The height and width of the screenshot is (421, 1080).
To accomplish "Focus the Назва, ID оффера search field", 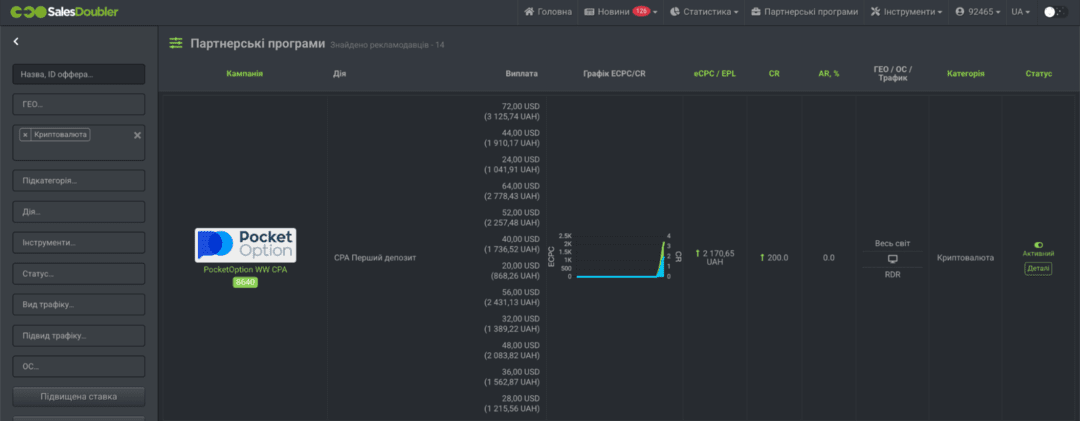I will (x=79, y=74).
